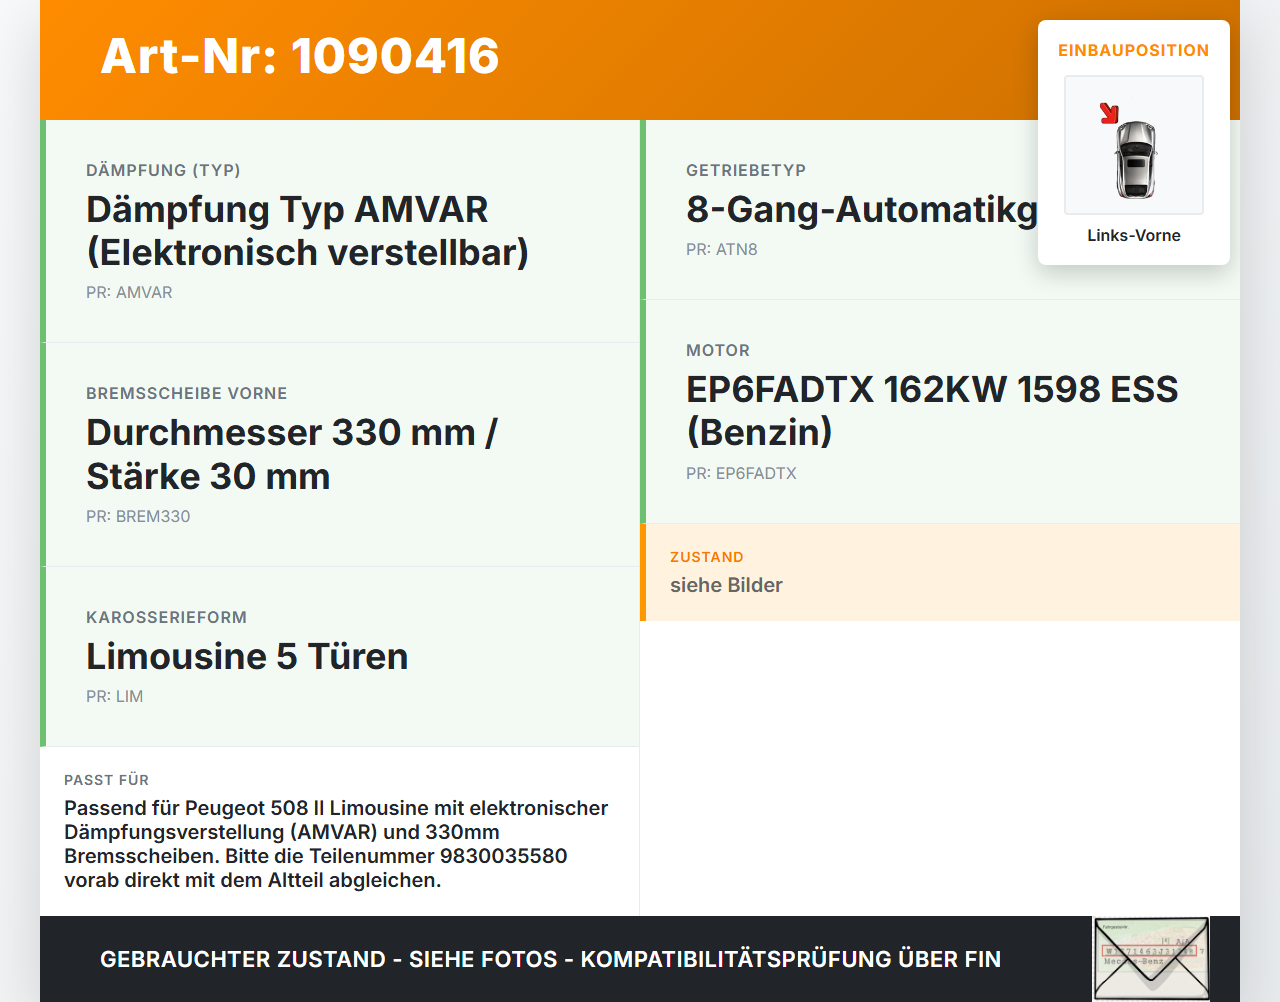Click the 'BREMSSCHEIBE VORNE' label
The height and width of the screenshot is (1002, 1280).
pyautogui.click(x=187, y=393)
